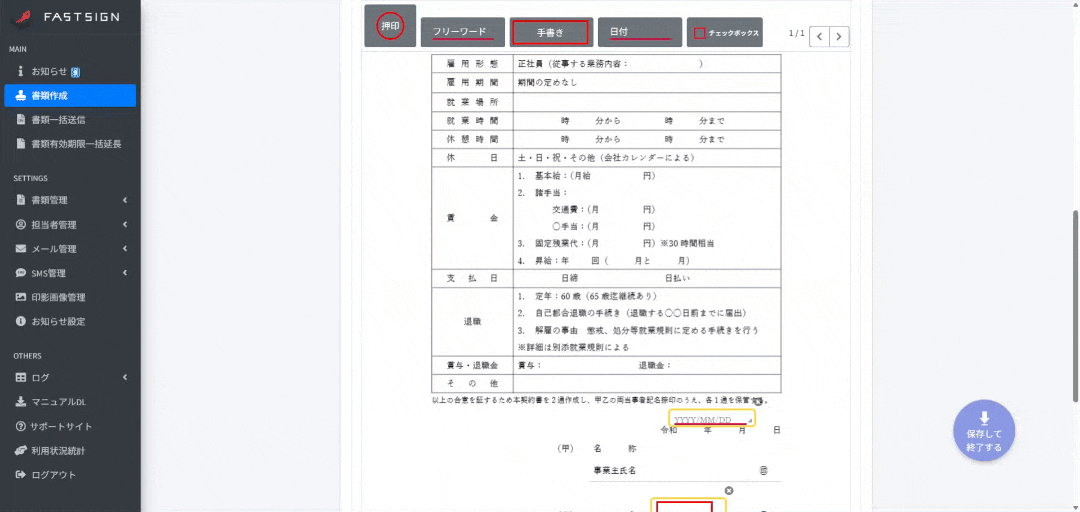1080x512 pixels.
Task: Click the logout icon beside ログアウト
Action: 21,475
